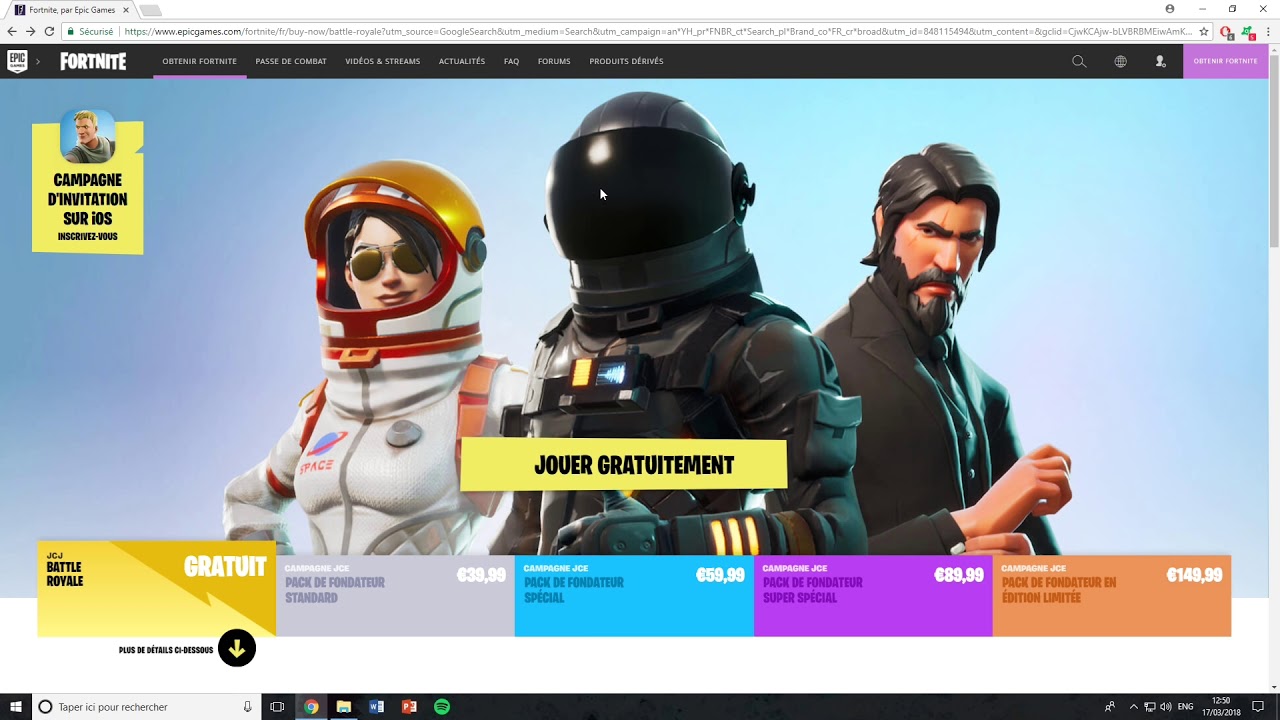The height and width of the screenshot is (720, 1280).
Task: Click the volume speaker icon
Action: pyautogui.click(x=1166, y=707)
